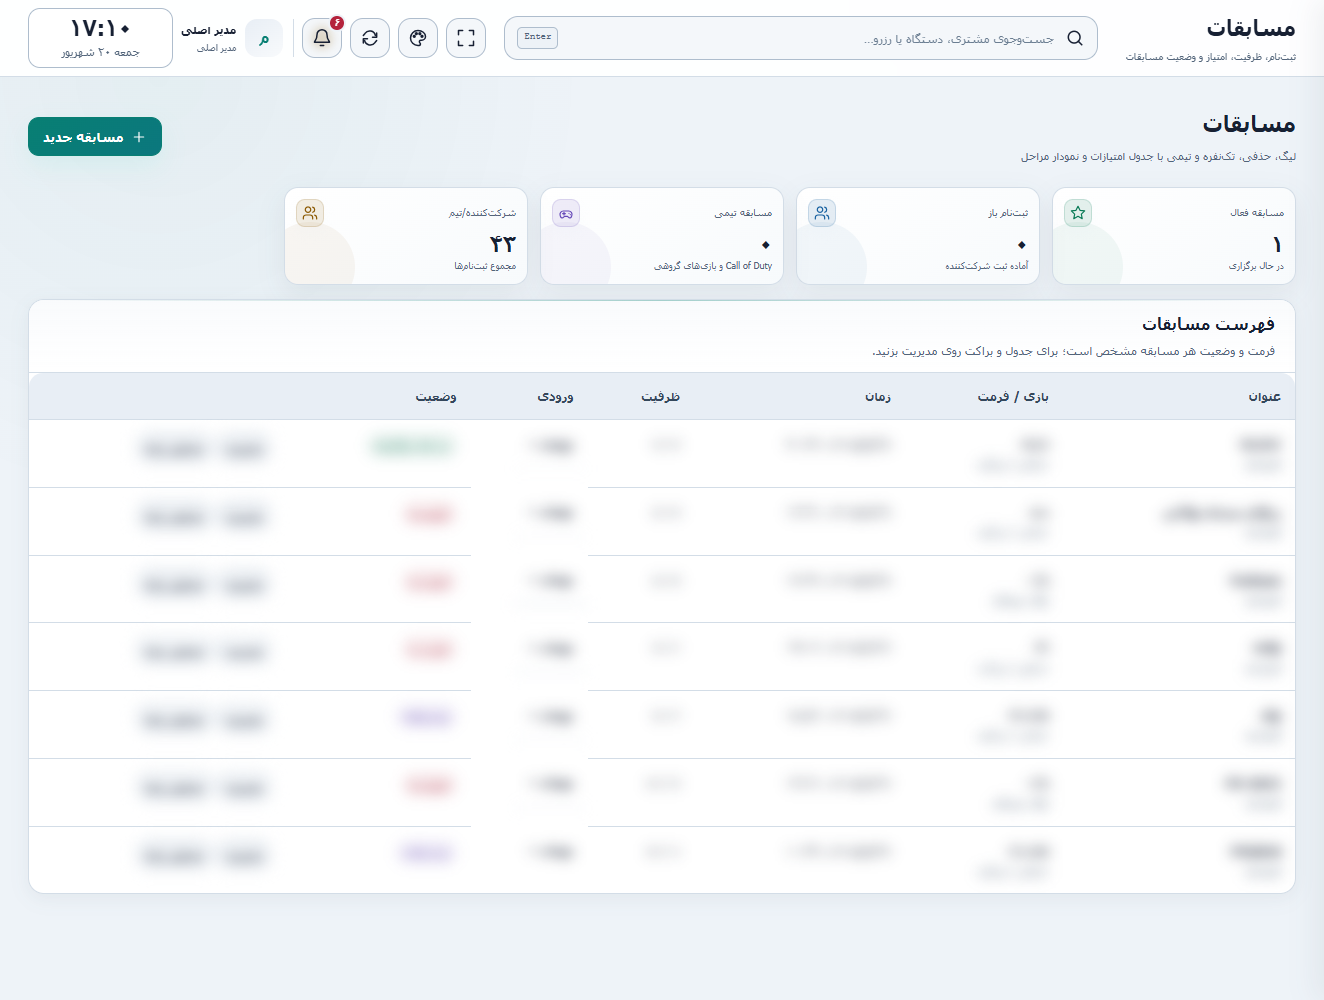Viewport: 1324px width, 1000px height.
Task: Click the بازی / فرمت column header
Action: pos(1013,397)
